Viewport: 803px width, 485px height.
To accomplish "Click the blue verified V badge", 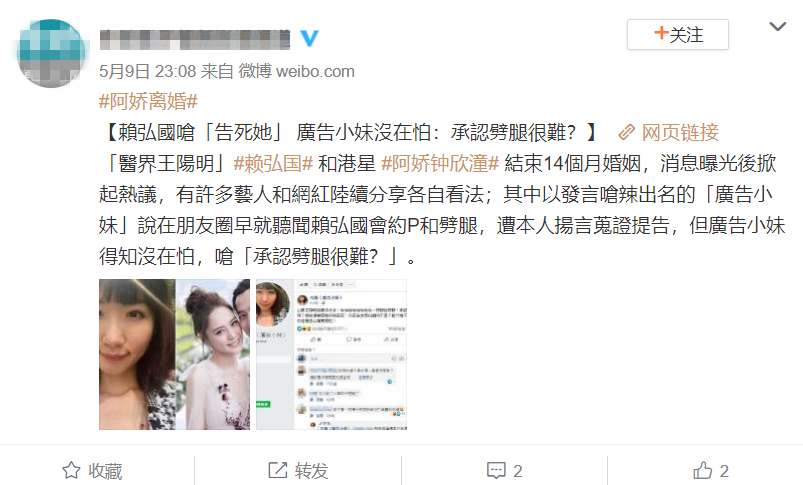I will tap(309, 38).
